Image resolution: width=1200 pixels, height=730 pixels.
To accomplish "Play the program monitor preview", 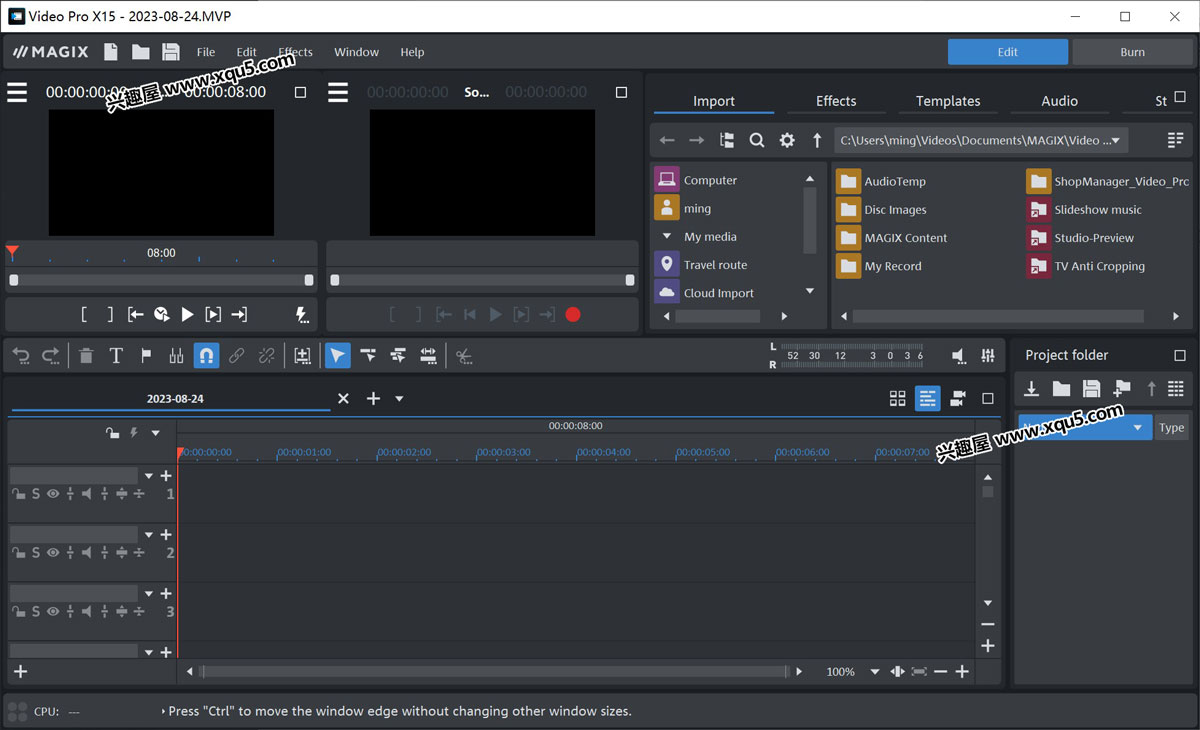I will coord(187,314).
